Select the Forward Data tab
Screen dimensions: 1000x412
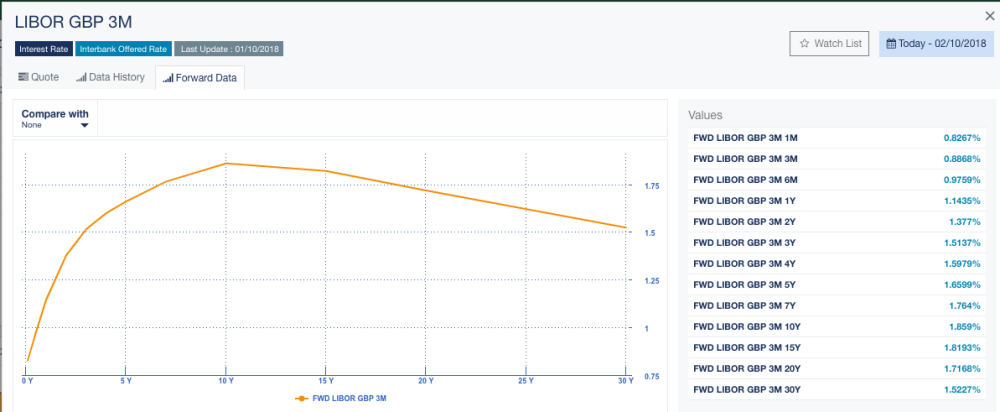tap(200, 78)
